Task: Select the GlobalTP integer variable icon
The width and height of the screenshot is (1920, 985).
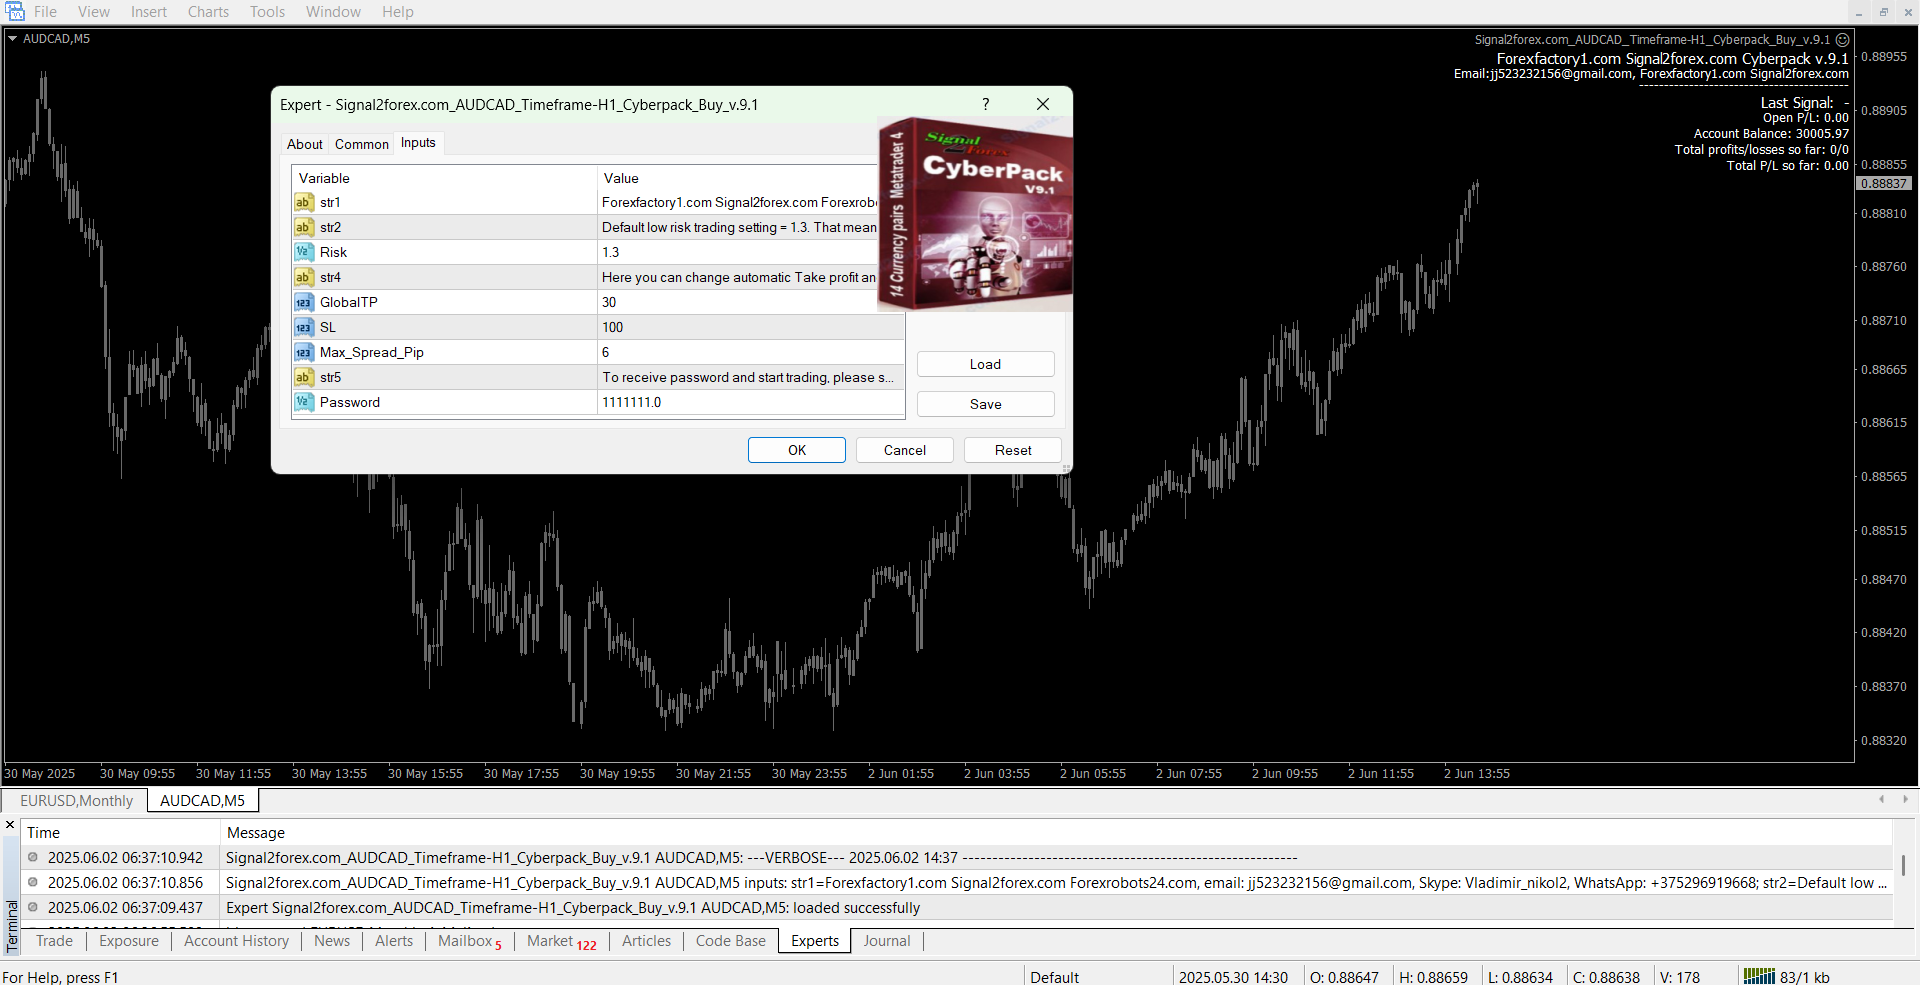Action: pyautogui.click(x=304, y=303)
